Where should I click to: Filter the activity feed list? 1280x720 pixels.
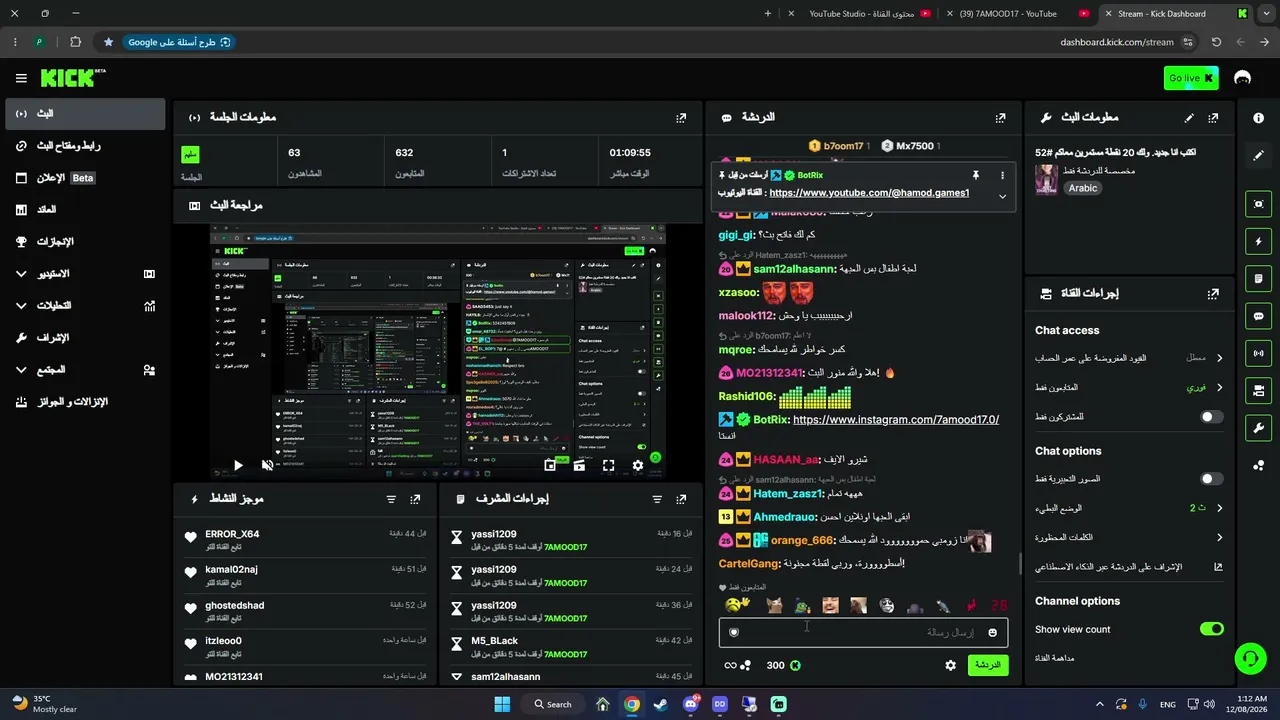click(x=391, y=499)
